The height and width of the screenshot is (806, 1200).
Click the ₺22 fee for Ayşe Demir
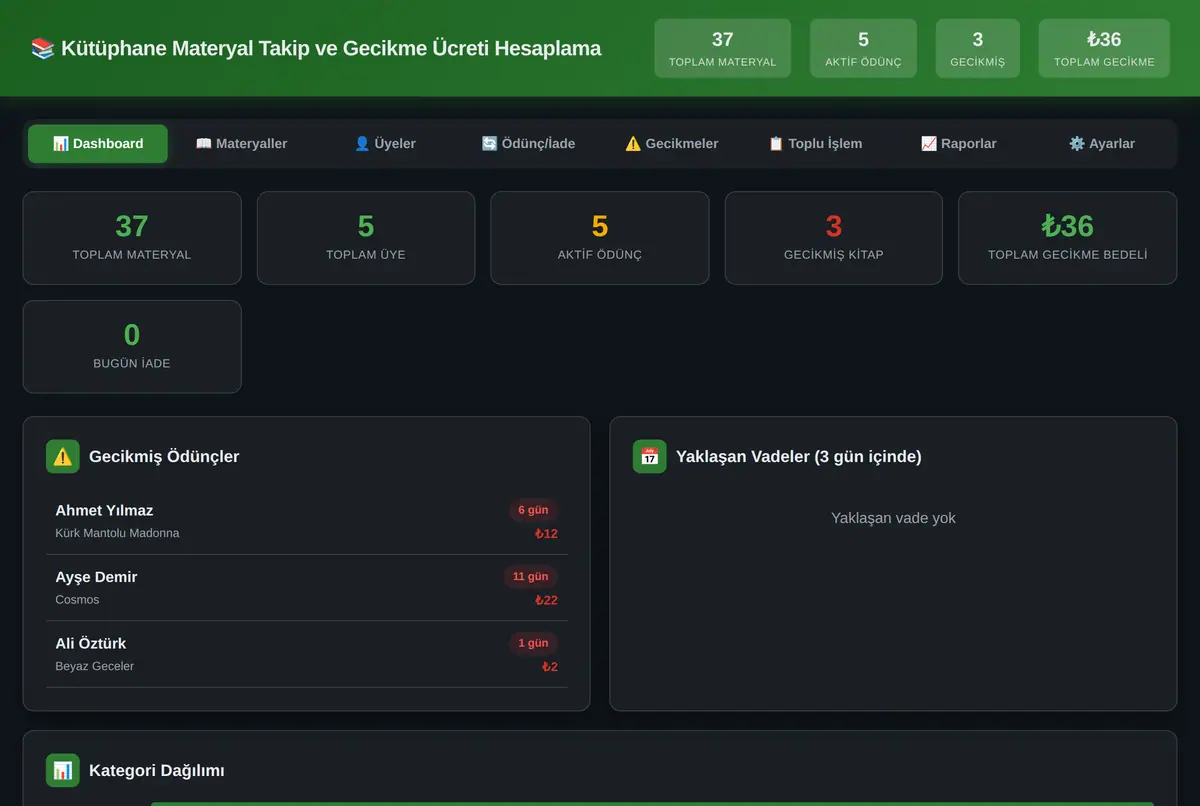point(546,600)
